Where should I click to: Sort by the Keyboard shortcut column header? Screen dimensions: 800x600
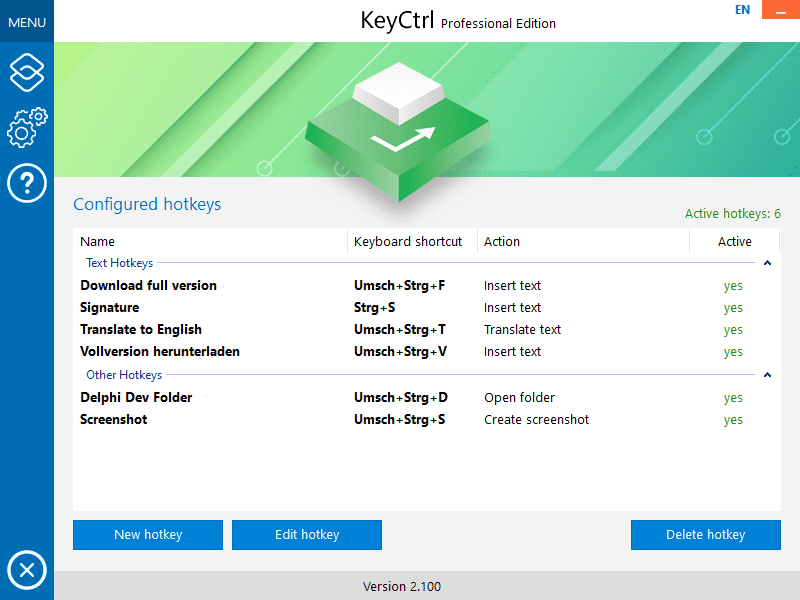click(x=408, y=241)
